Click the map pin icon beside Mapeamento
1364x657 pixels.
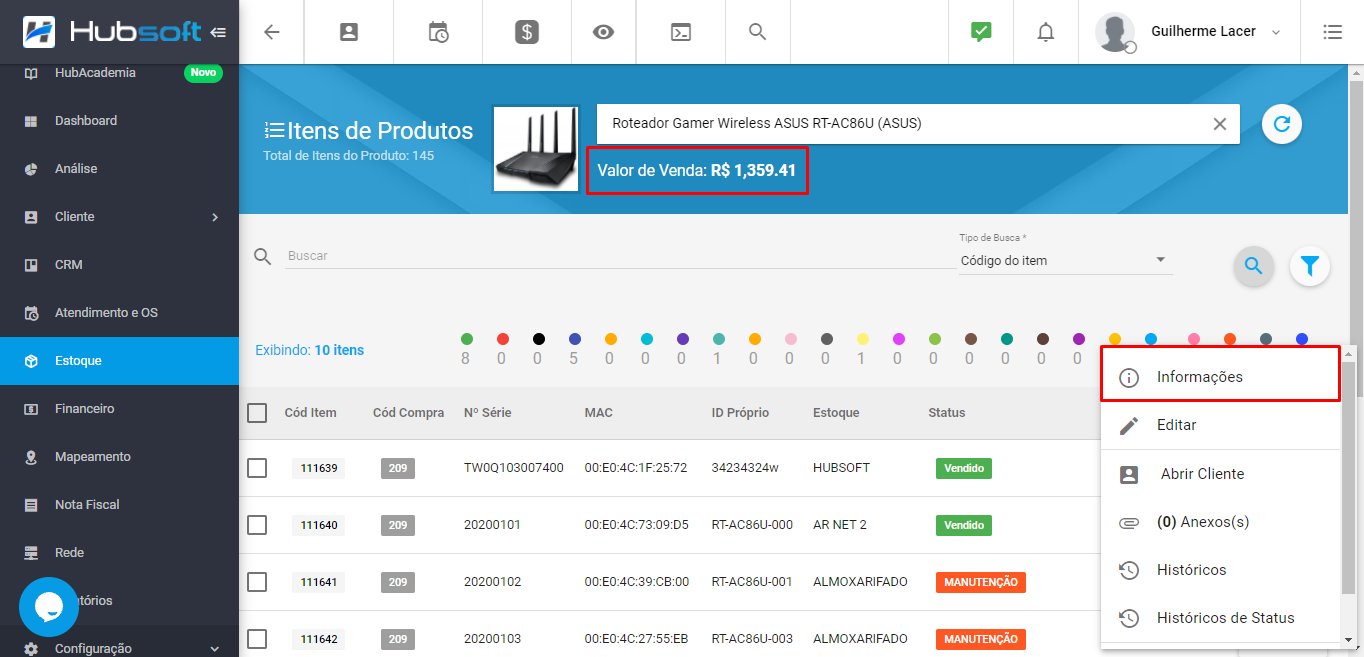(31, 457)
